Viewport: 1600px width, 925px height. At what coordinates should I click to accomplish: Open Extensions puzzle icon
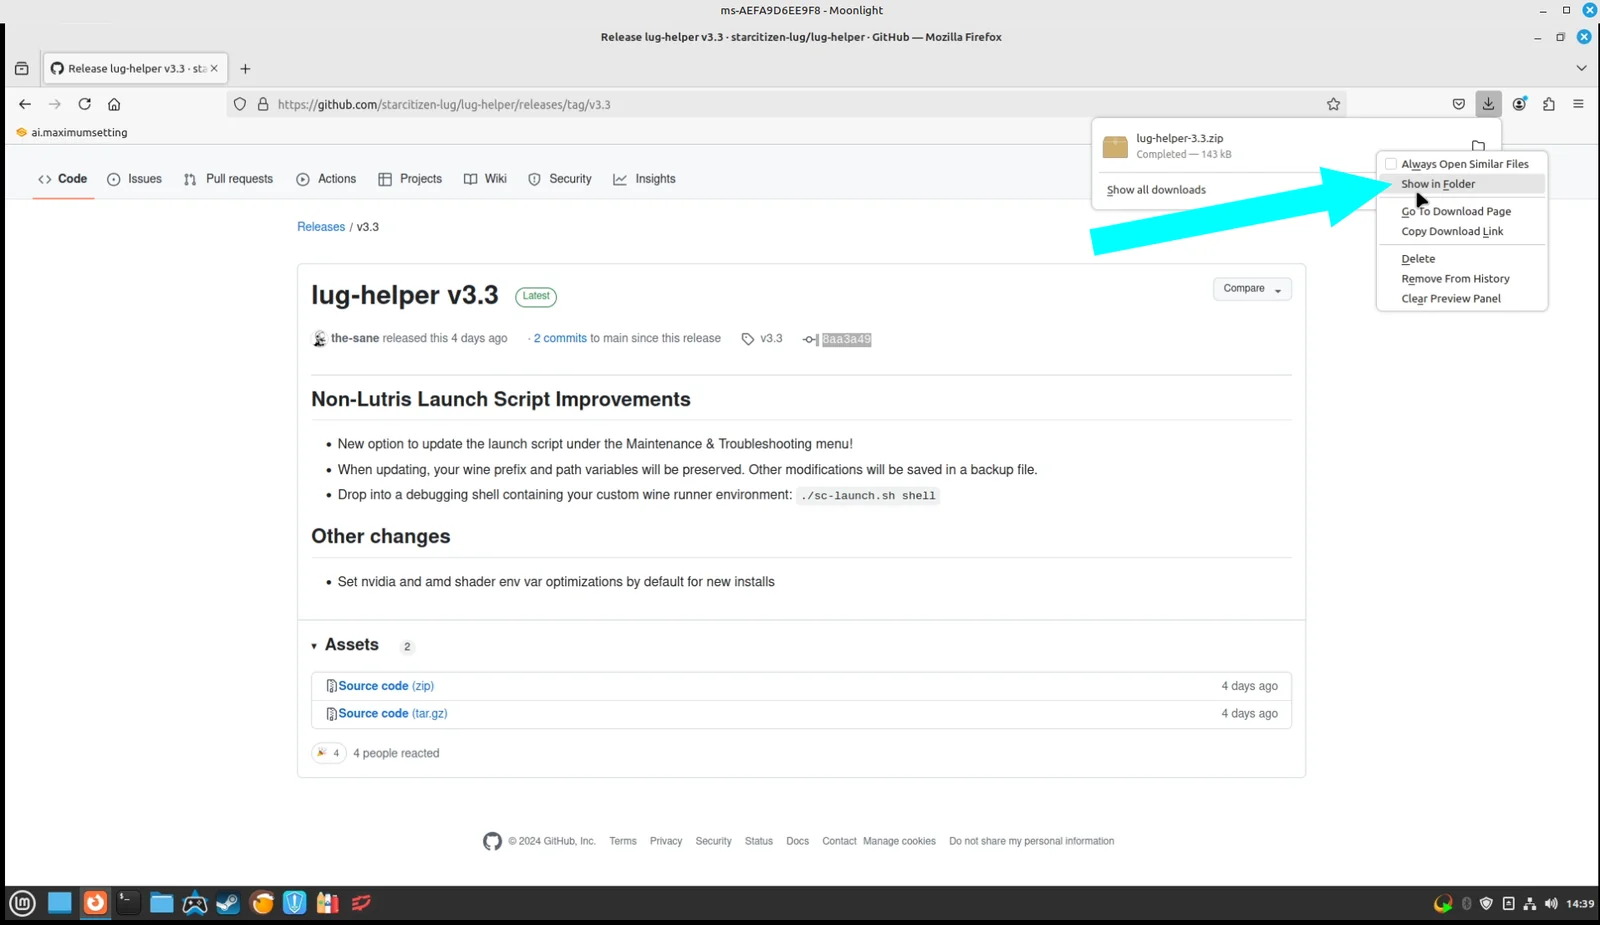tap(1549, 104)
